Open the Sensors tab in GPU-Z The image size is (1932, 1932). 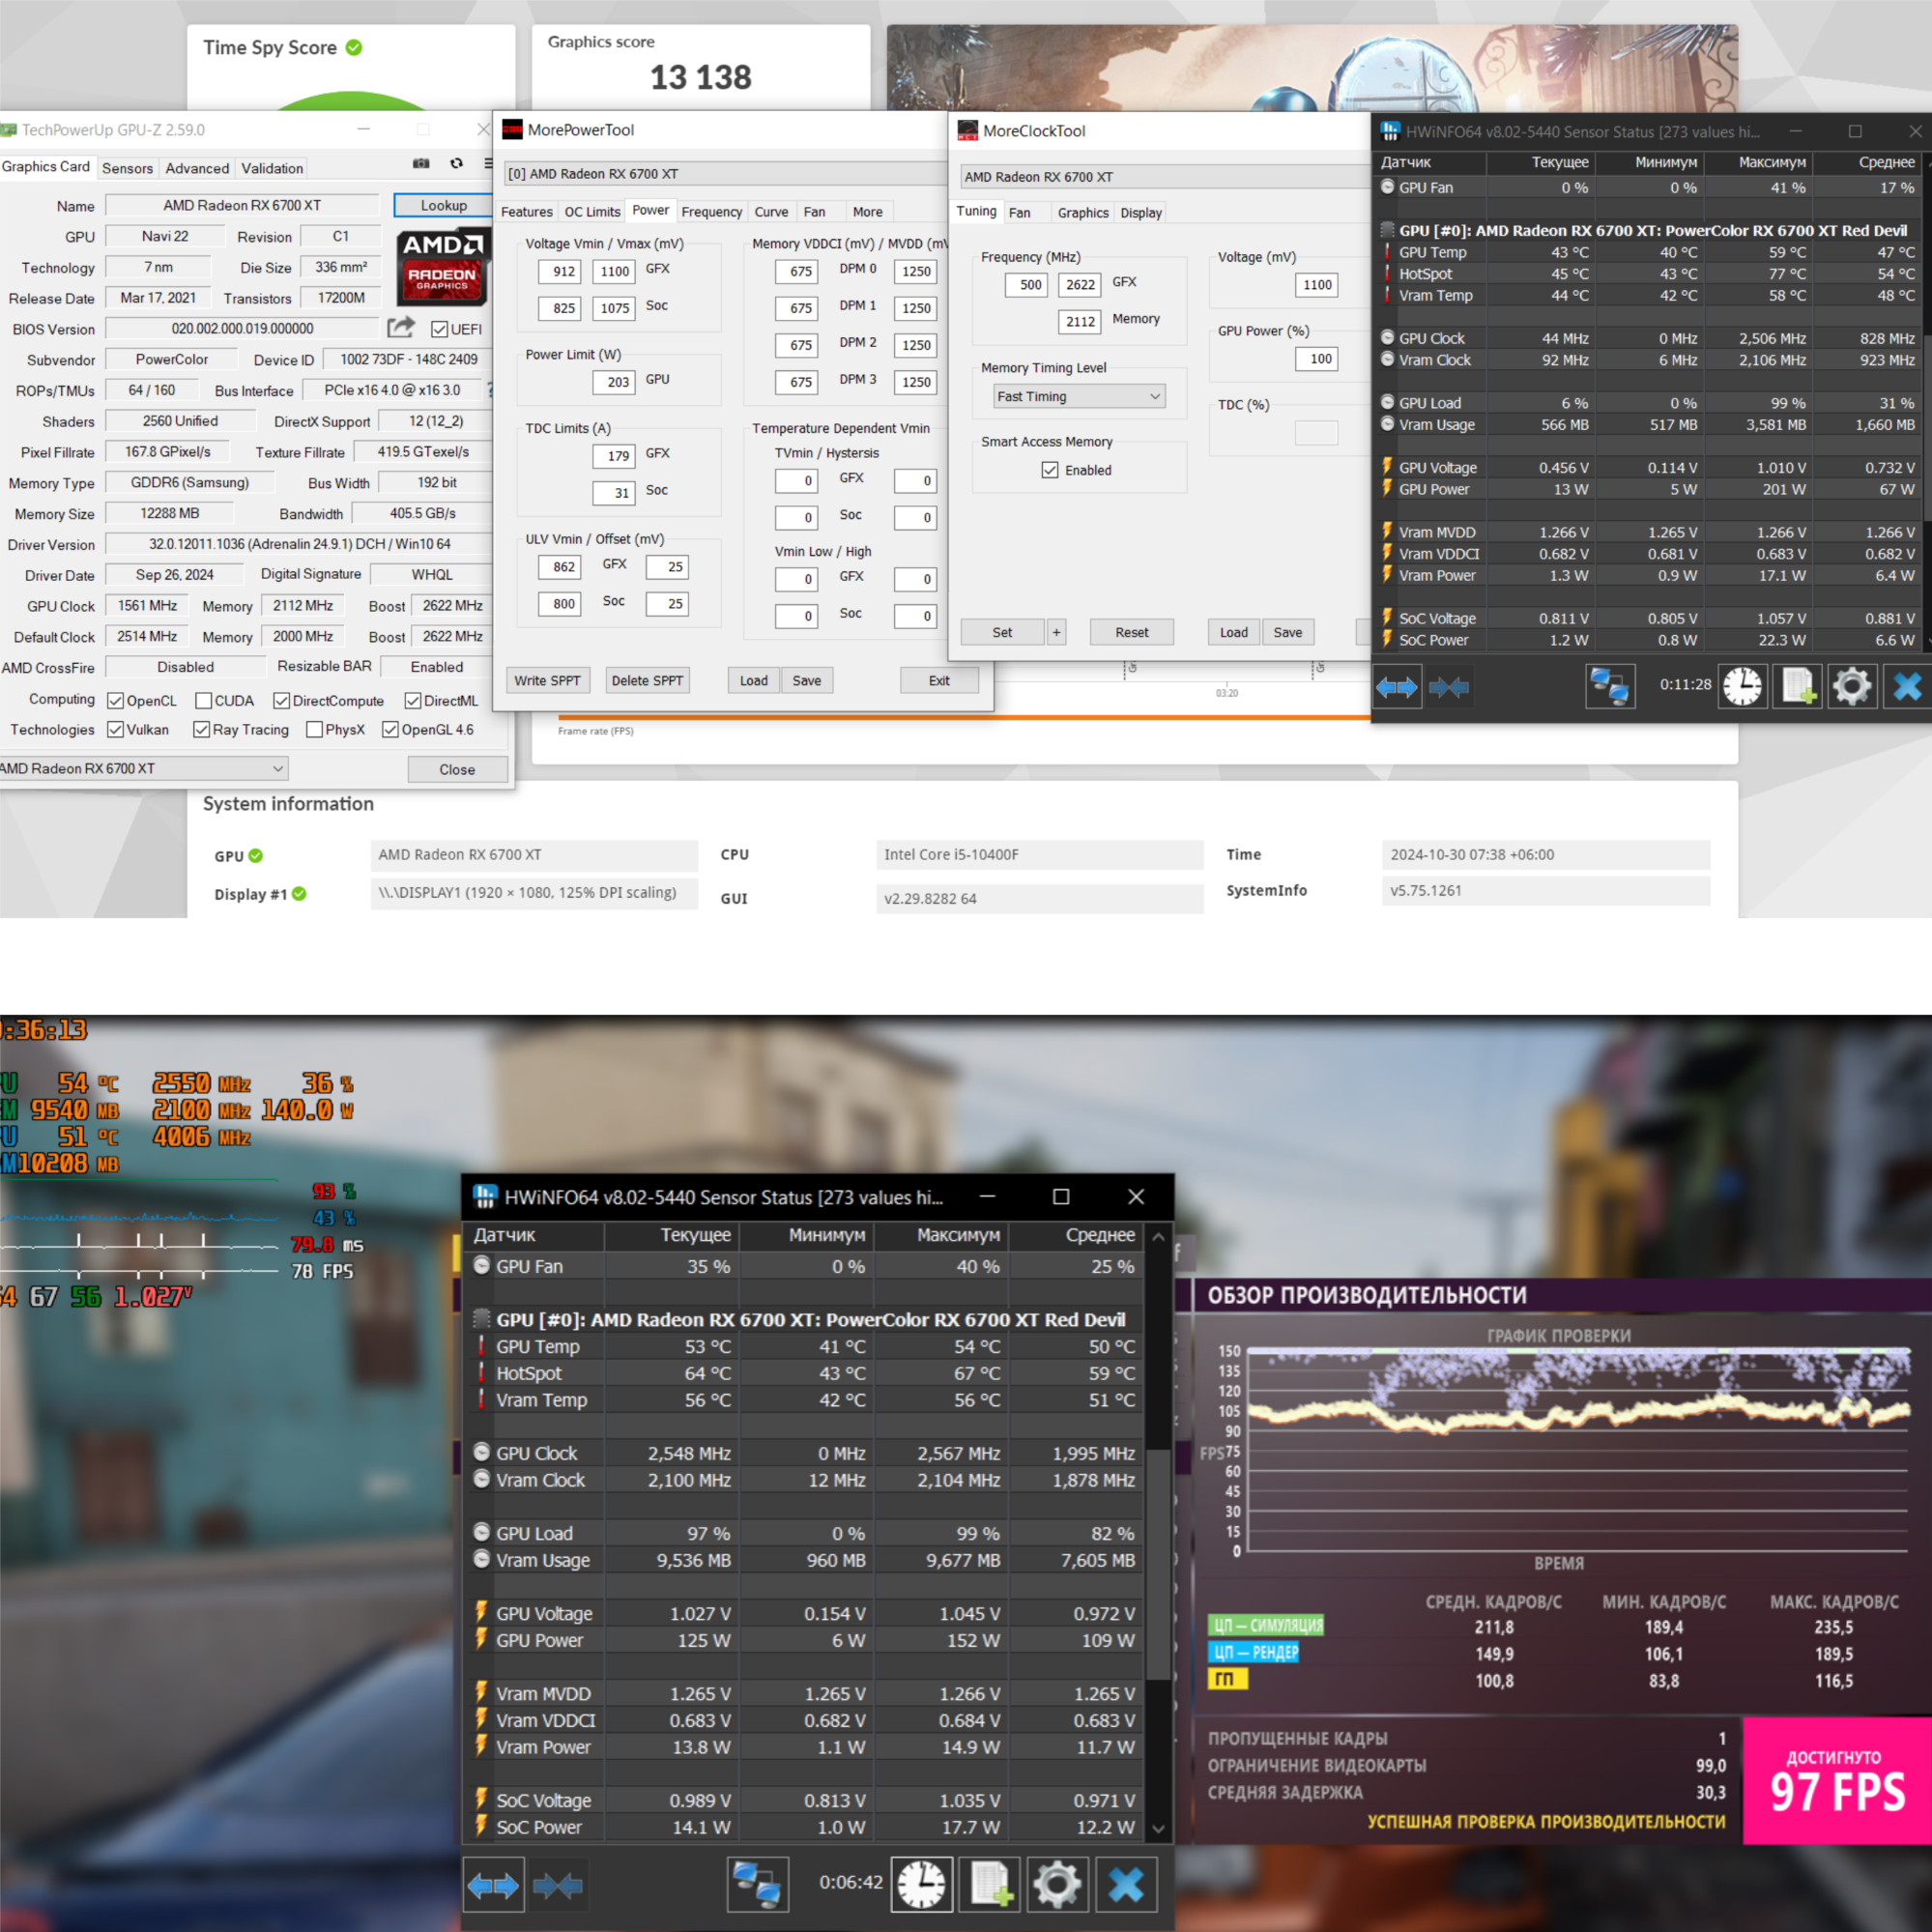127,168
